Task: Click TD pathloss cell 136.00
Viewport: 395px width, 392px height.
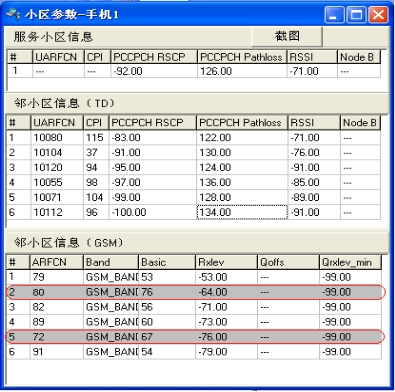Action: click(242, 182)
